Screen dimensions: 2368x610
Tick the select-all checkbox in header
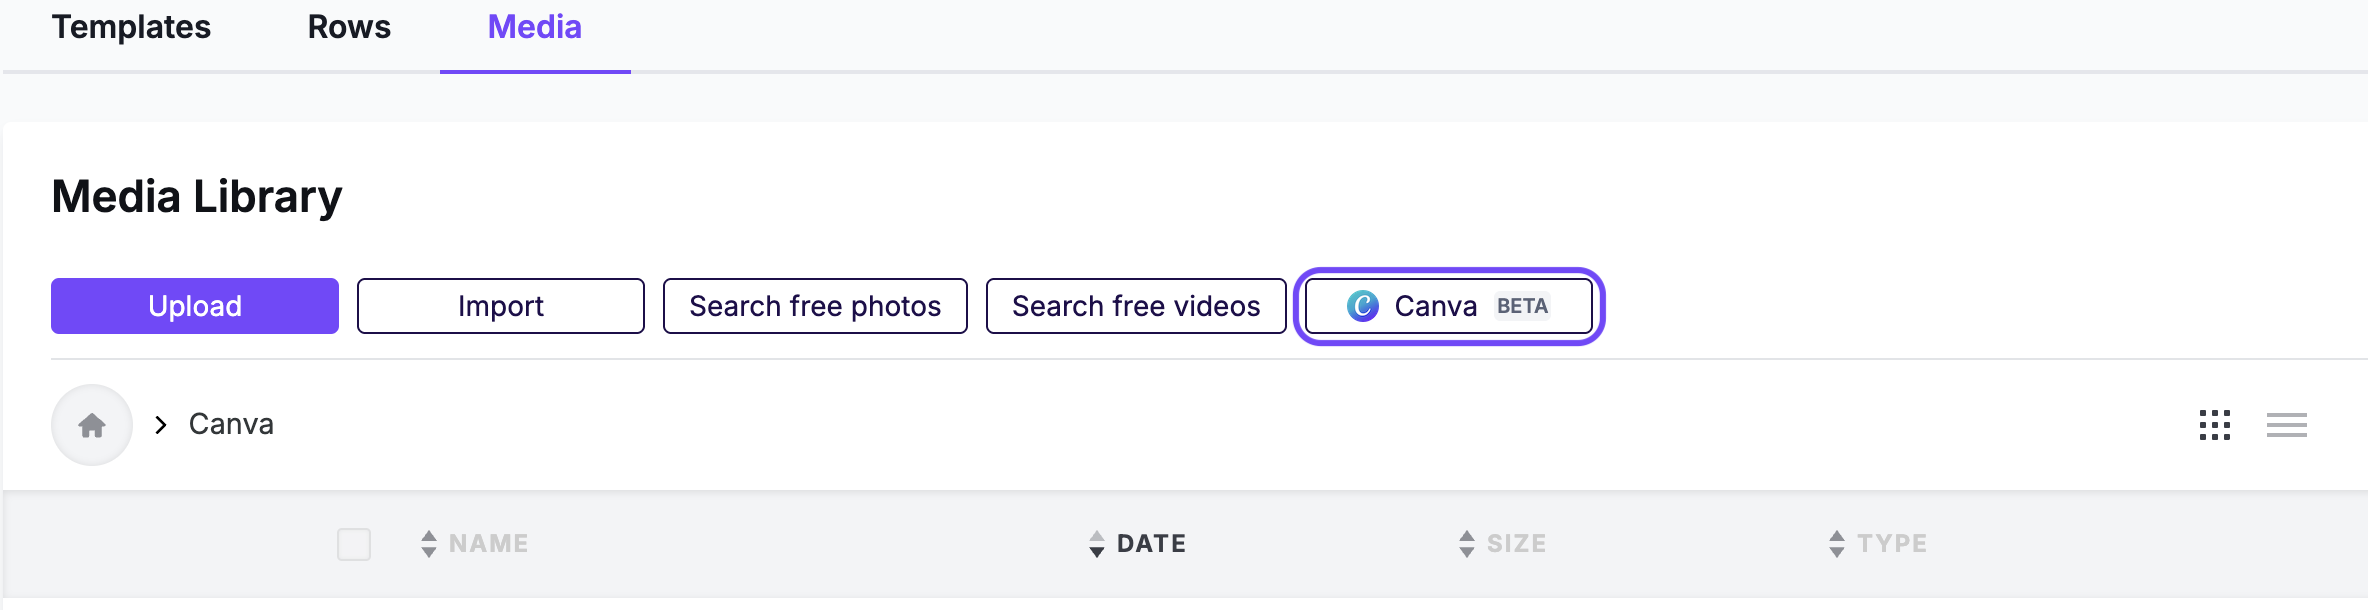click(354, 544)
